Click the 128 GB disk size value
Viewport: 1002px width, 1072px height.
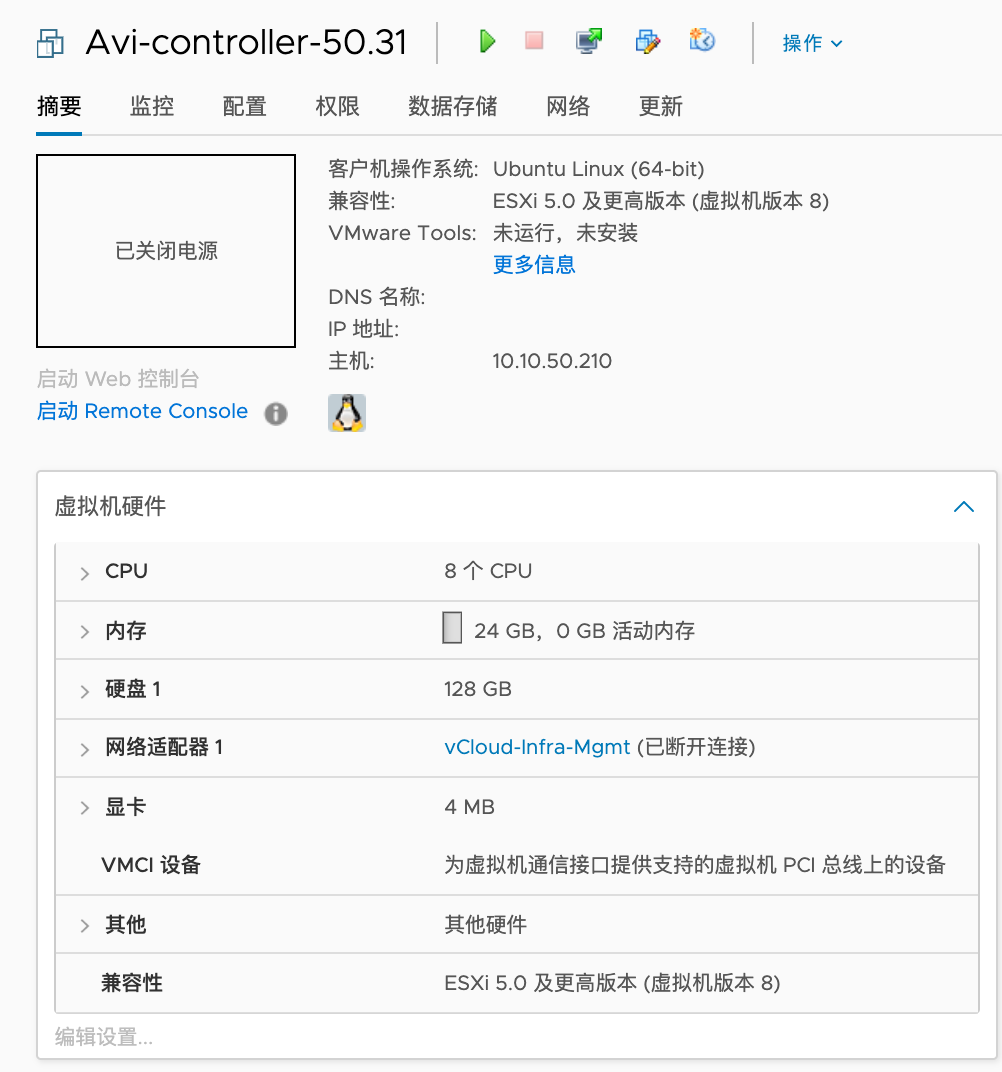(x=478, y=689)
